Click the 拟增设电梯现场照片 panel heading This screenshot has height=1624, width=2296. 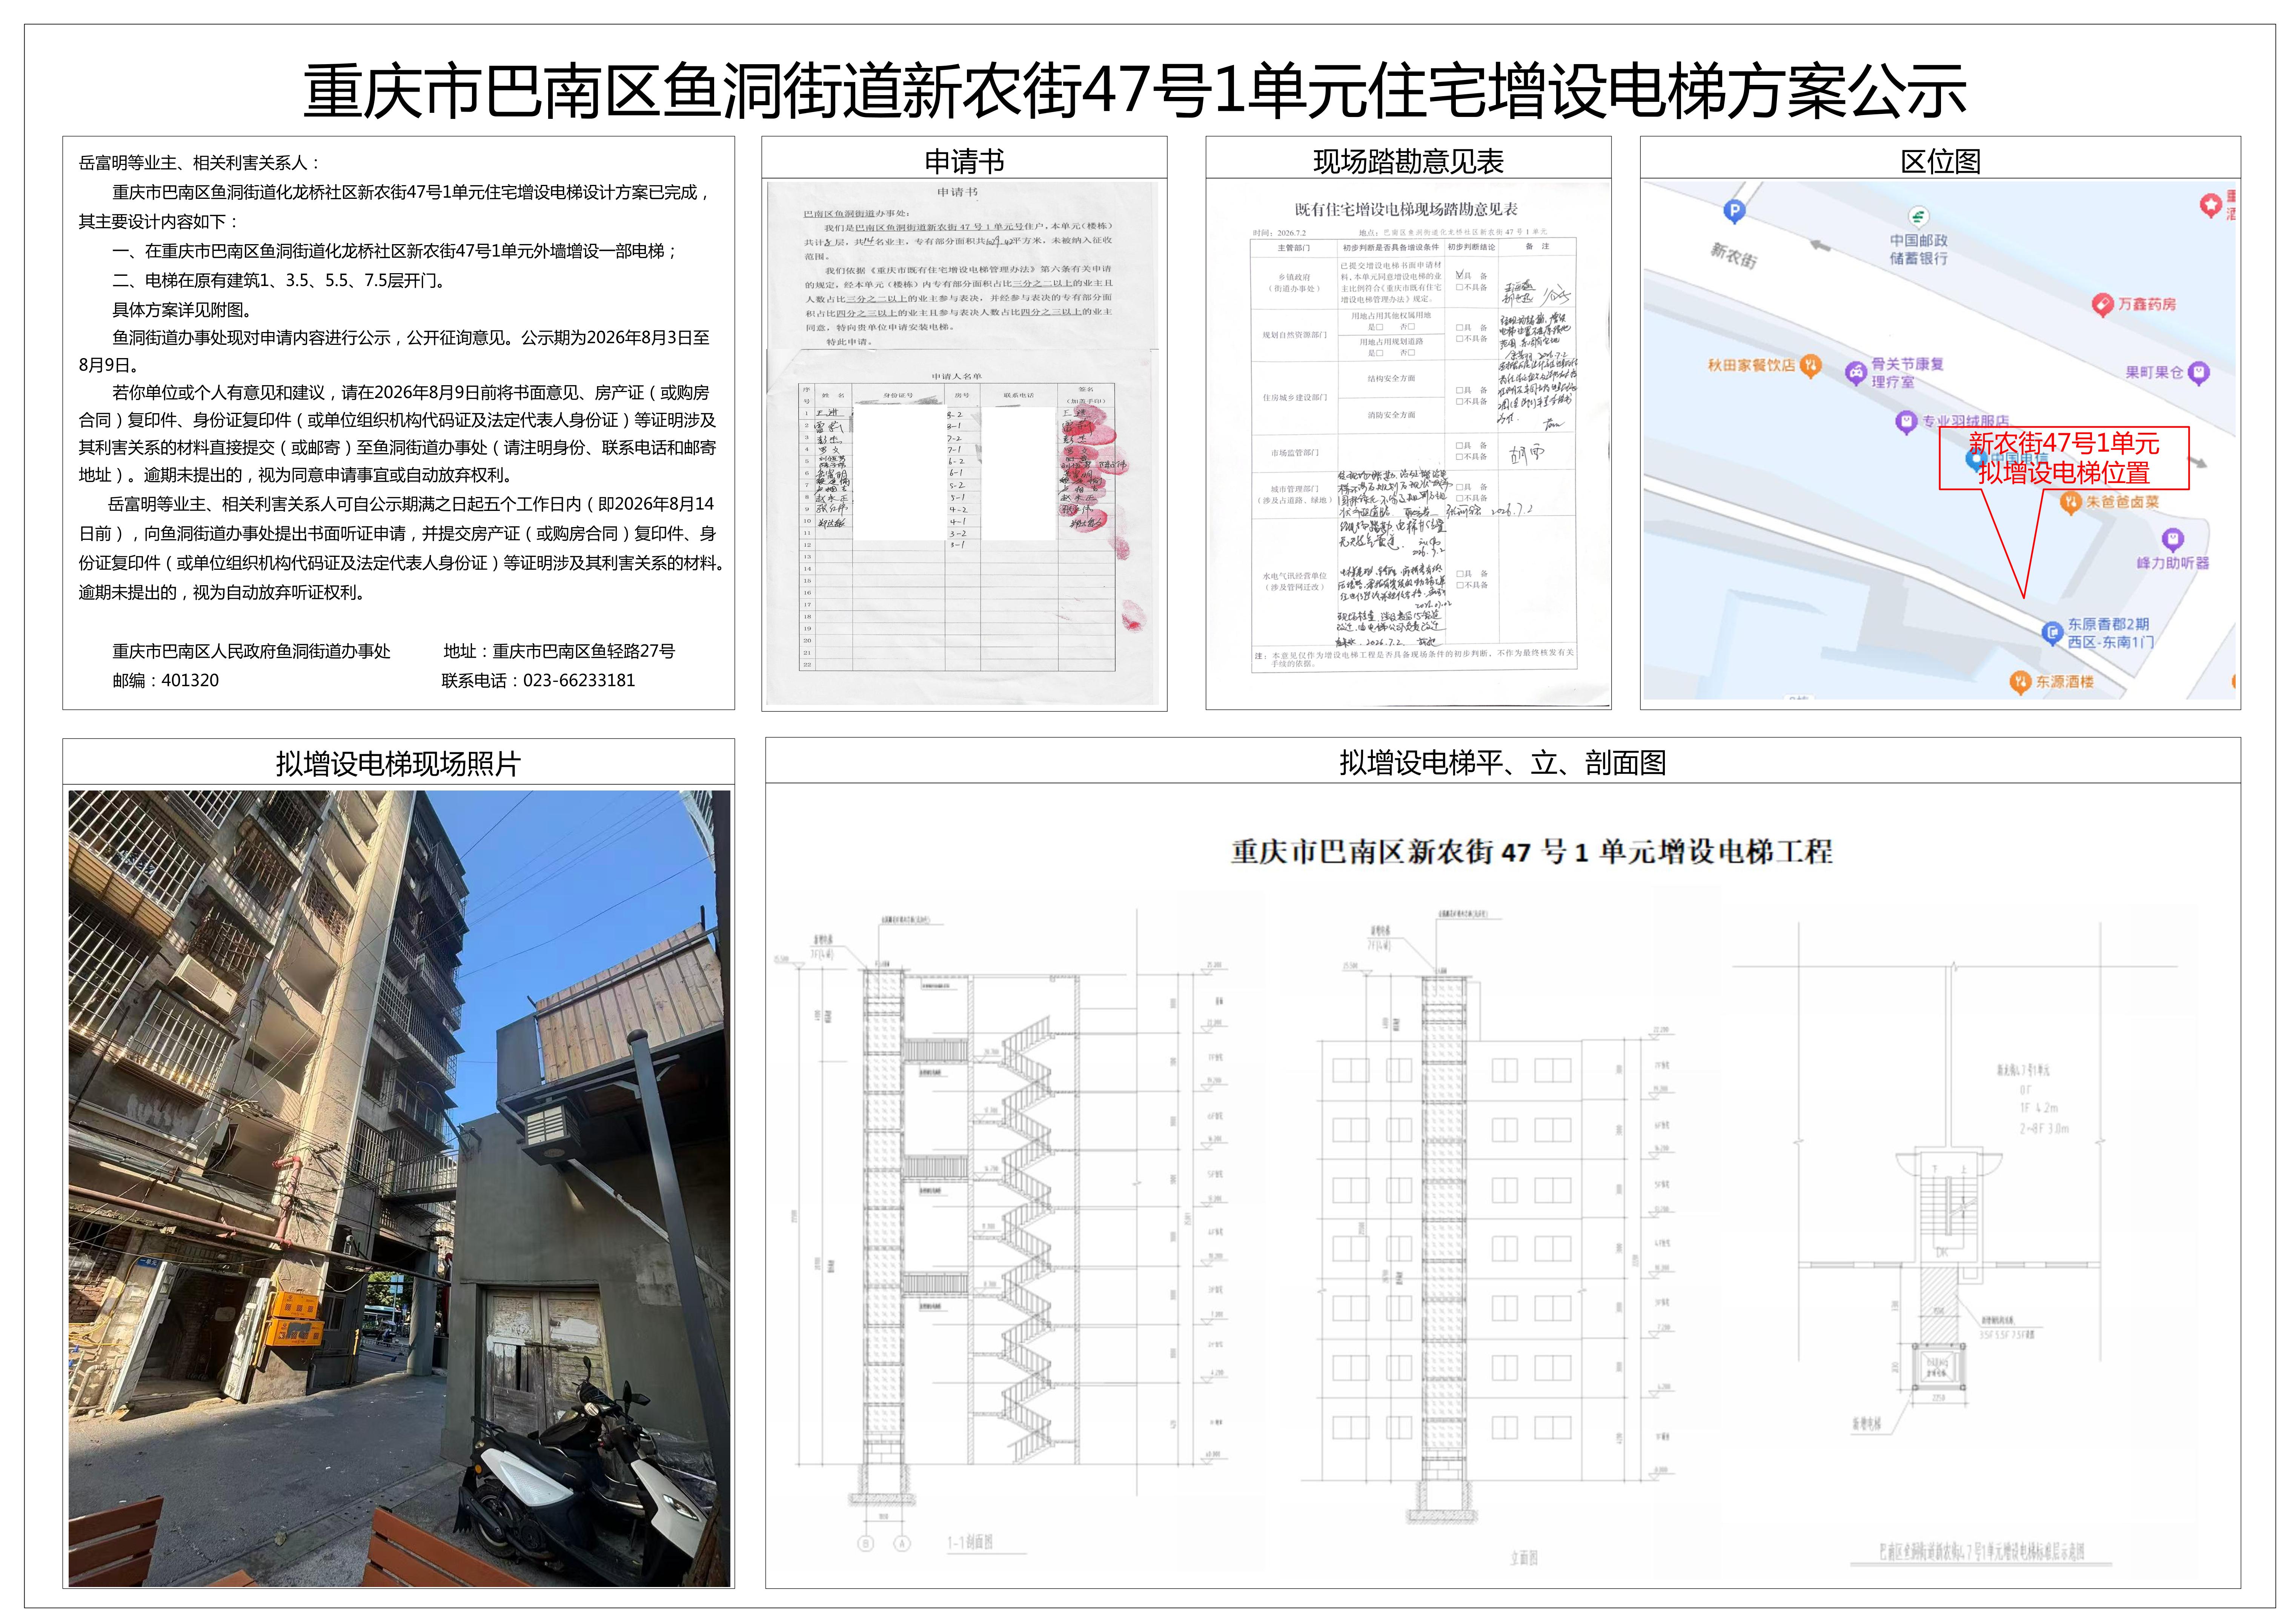pyautogui.click(x=398, y=764)
